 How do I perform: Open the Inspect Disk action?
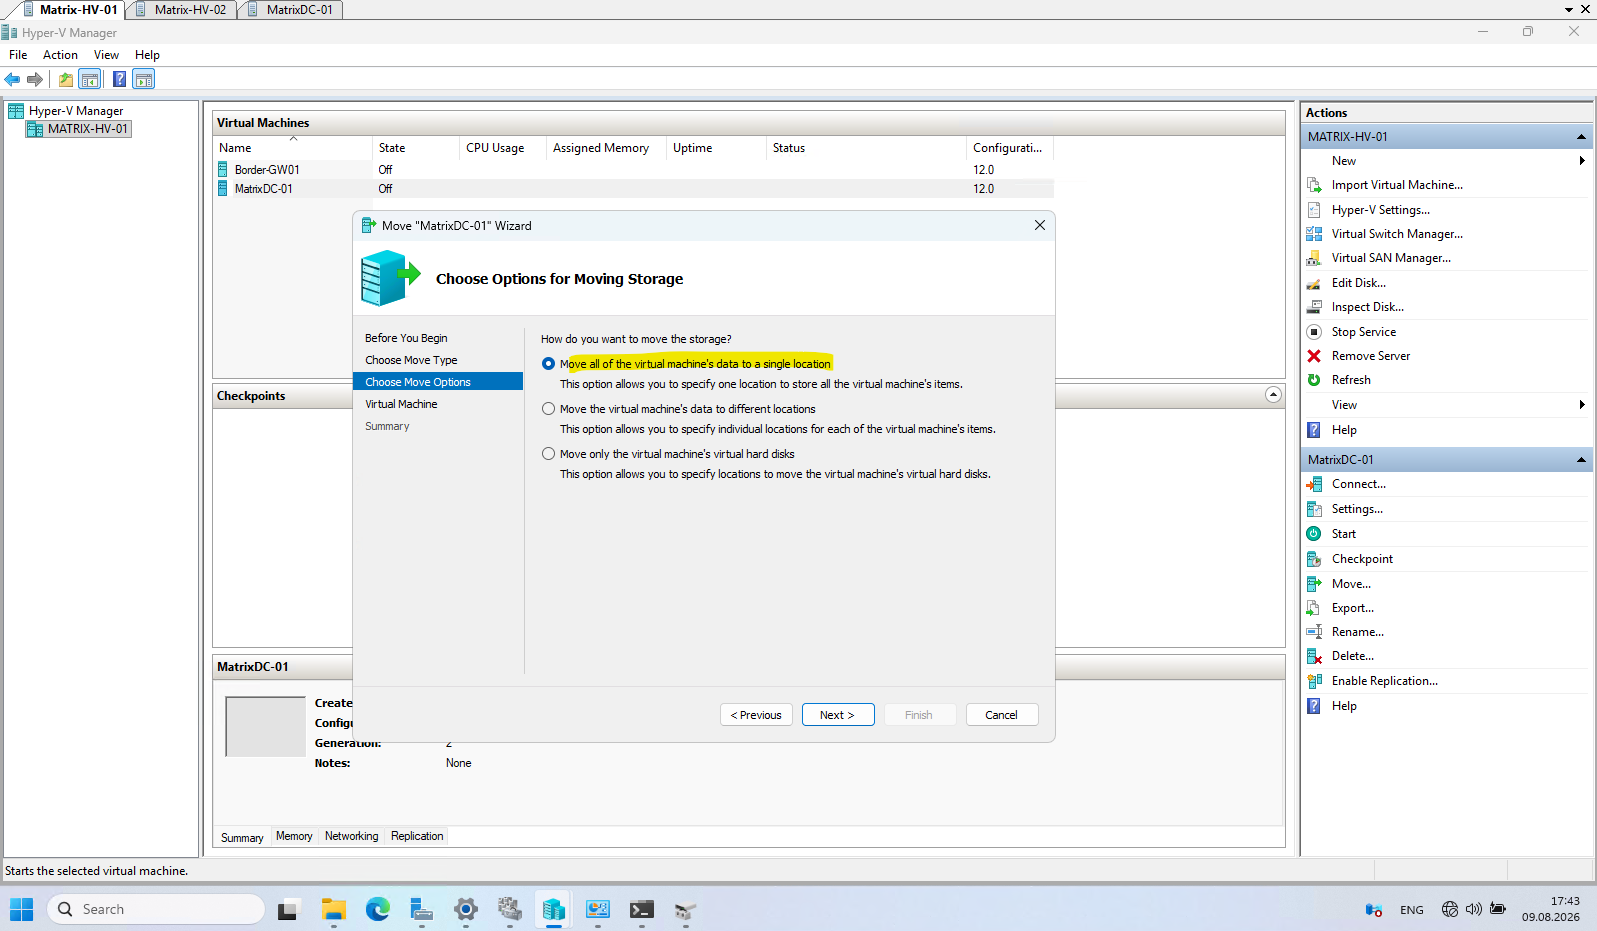tap(1368, 307)
